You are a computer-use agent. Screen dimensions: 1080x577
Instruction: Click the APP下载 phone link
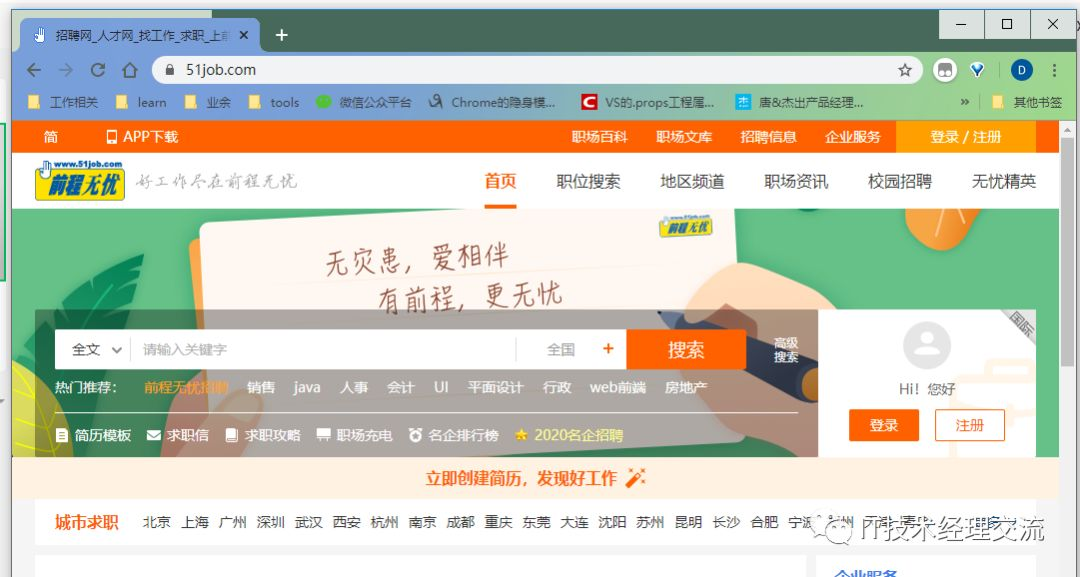pyautogui.click(x=142, y=137)
